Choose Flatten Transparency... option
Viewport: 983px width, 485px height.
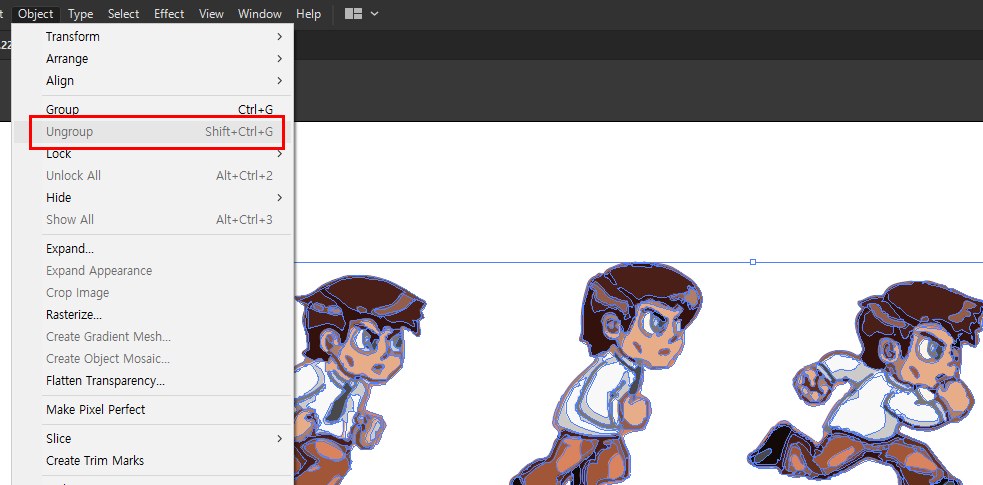(152, 380)
